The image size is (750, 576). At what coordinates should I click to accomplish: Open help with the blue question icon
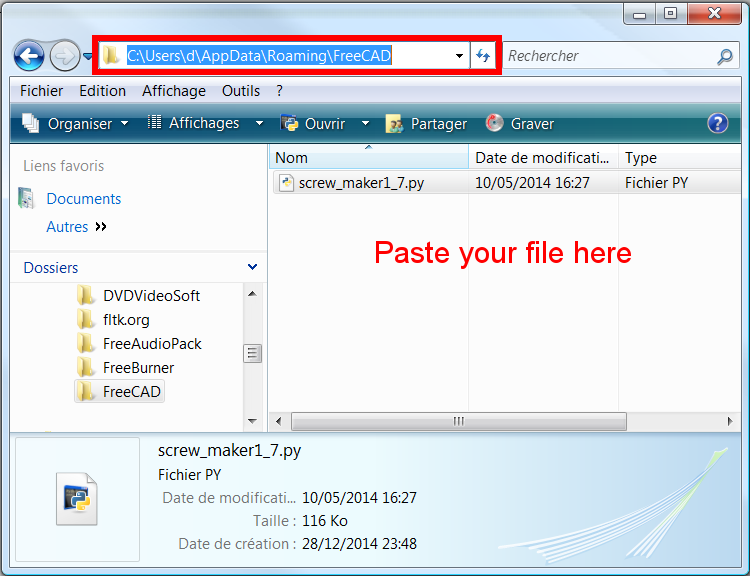point(717,123)
